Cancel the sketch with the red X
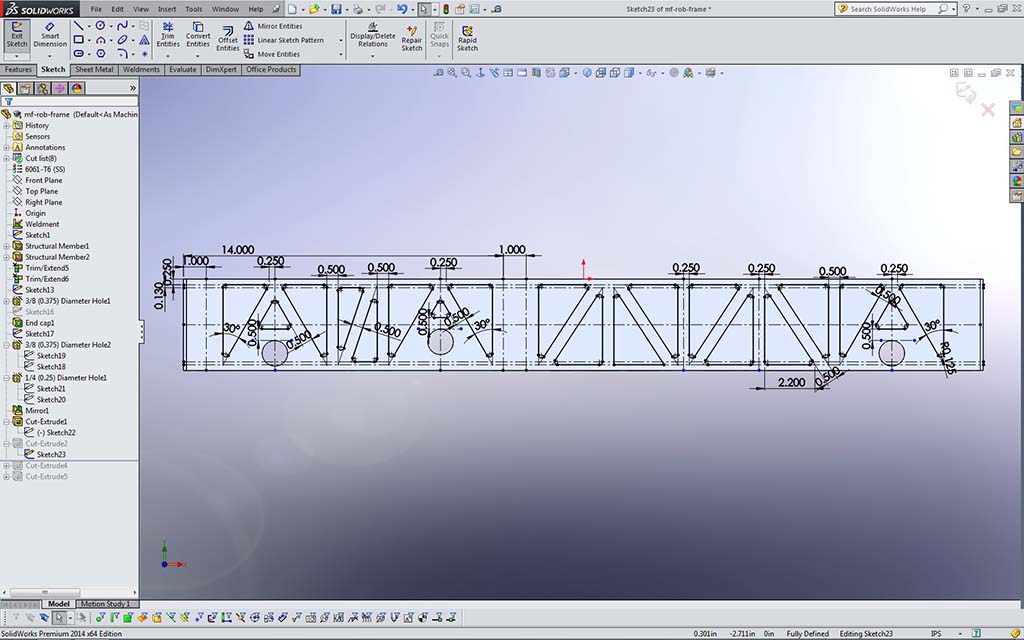 [988, 110]
